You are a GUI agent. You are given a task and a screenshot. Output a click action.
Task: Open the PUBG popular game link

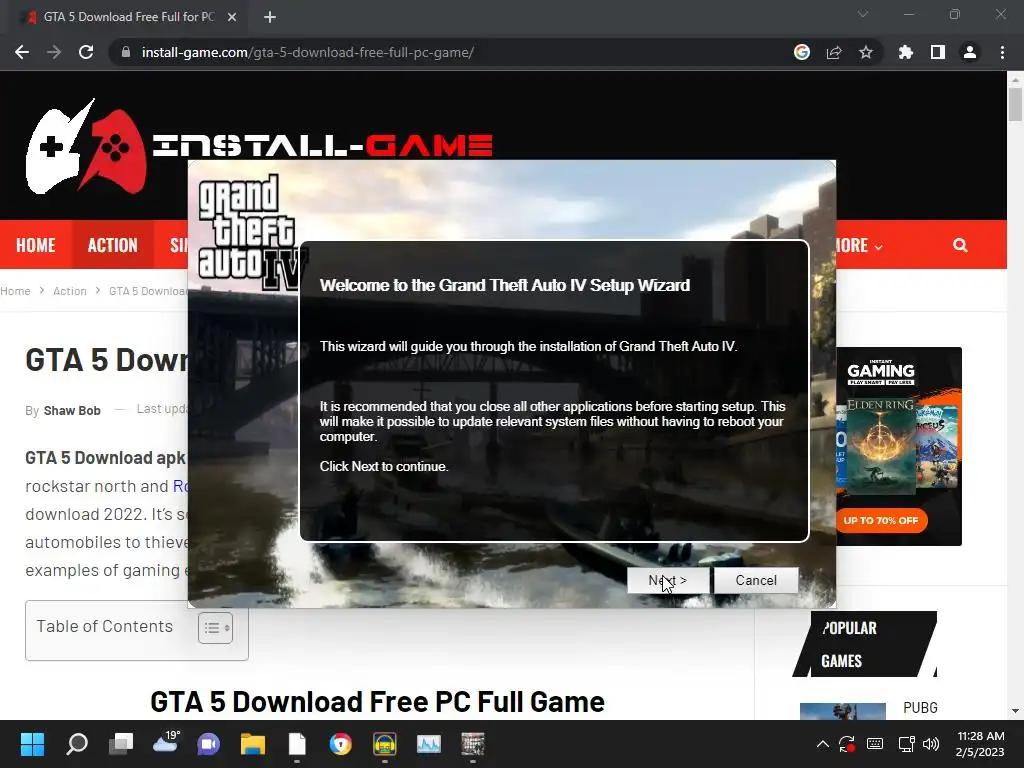[920, 708]
